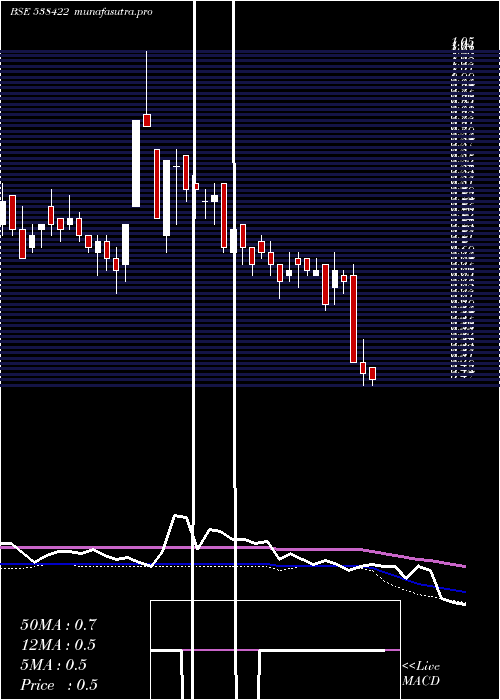Image resolution: width=500 pixels, height=700 pixels.
Task: Click the 'munafasutra.pro' site label
Action: click(113, 12)
